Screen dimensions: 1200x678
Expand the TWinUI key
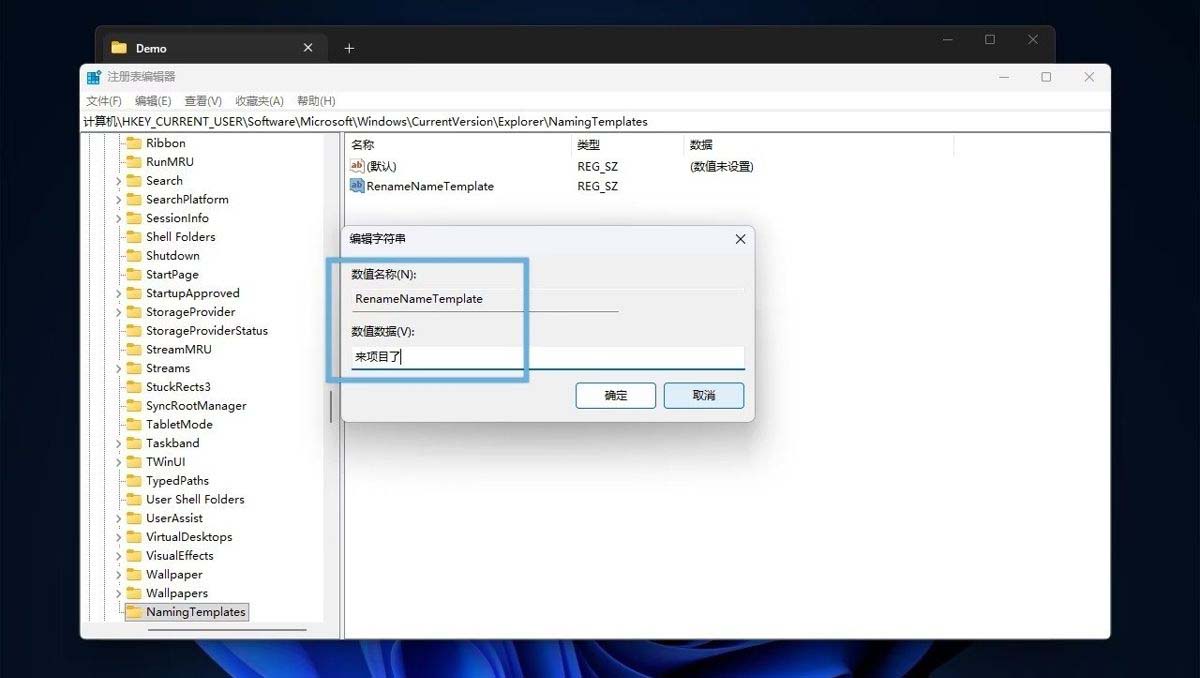[x=118, y=462]
